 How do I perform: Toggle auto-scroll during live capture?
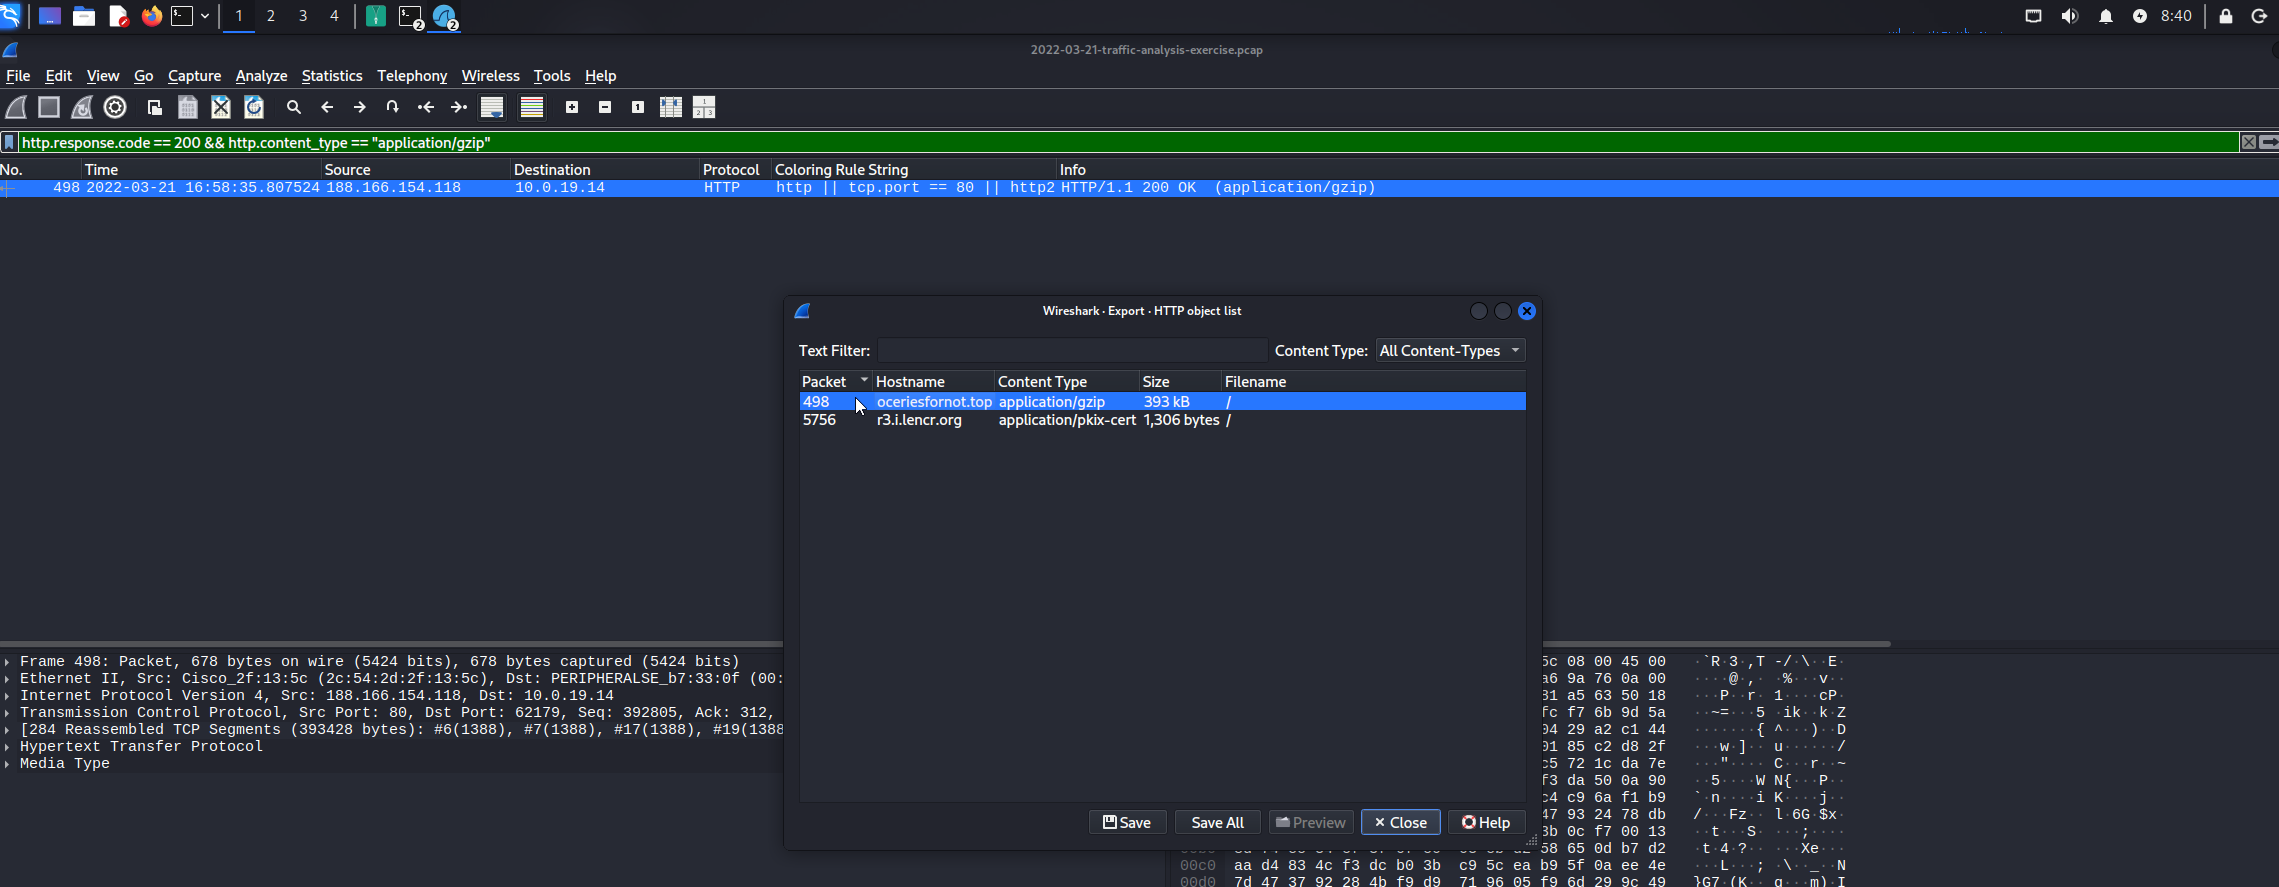492,107
